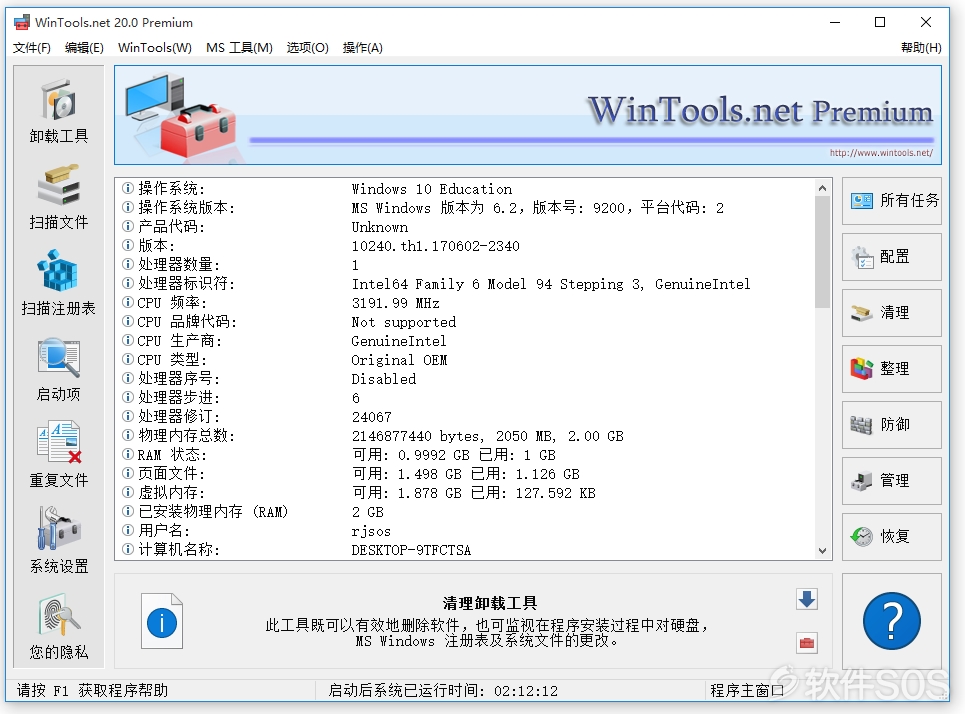Image resolution: width=965 pixels, height=714 pixels.
Task: Click the blue question mark help icon
Action: tap(892, 621)
